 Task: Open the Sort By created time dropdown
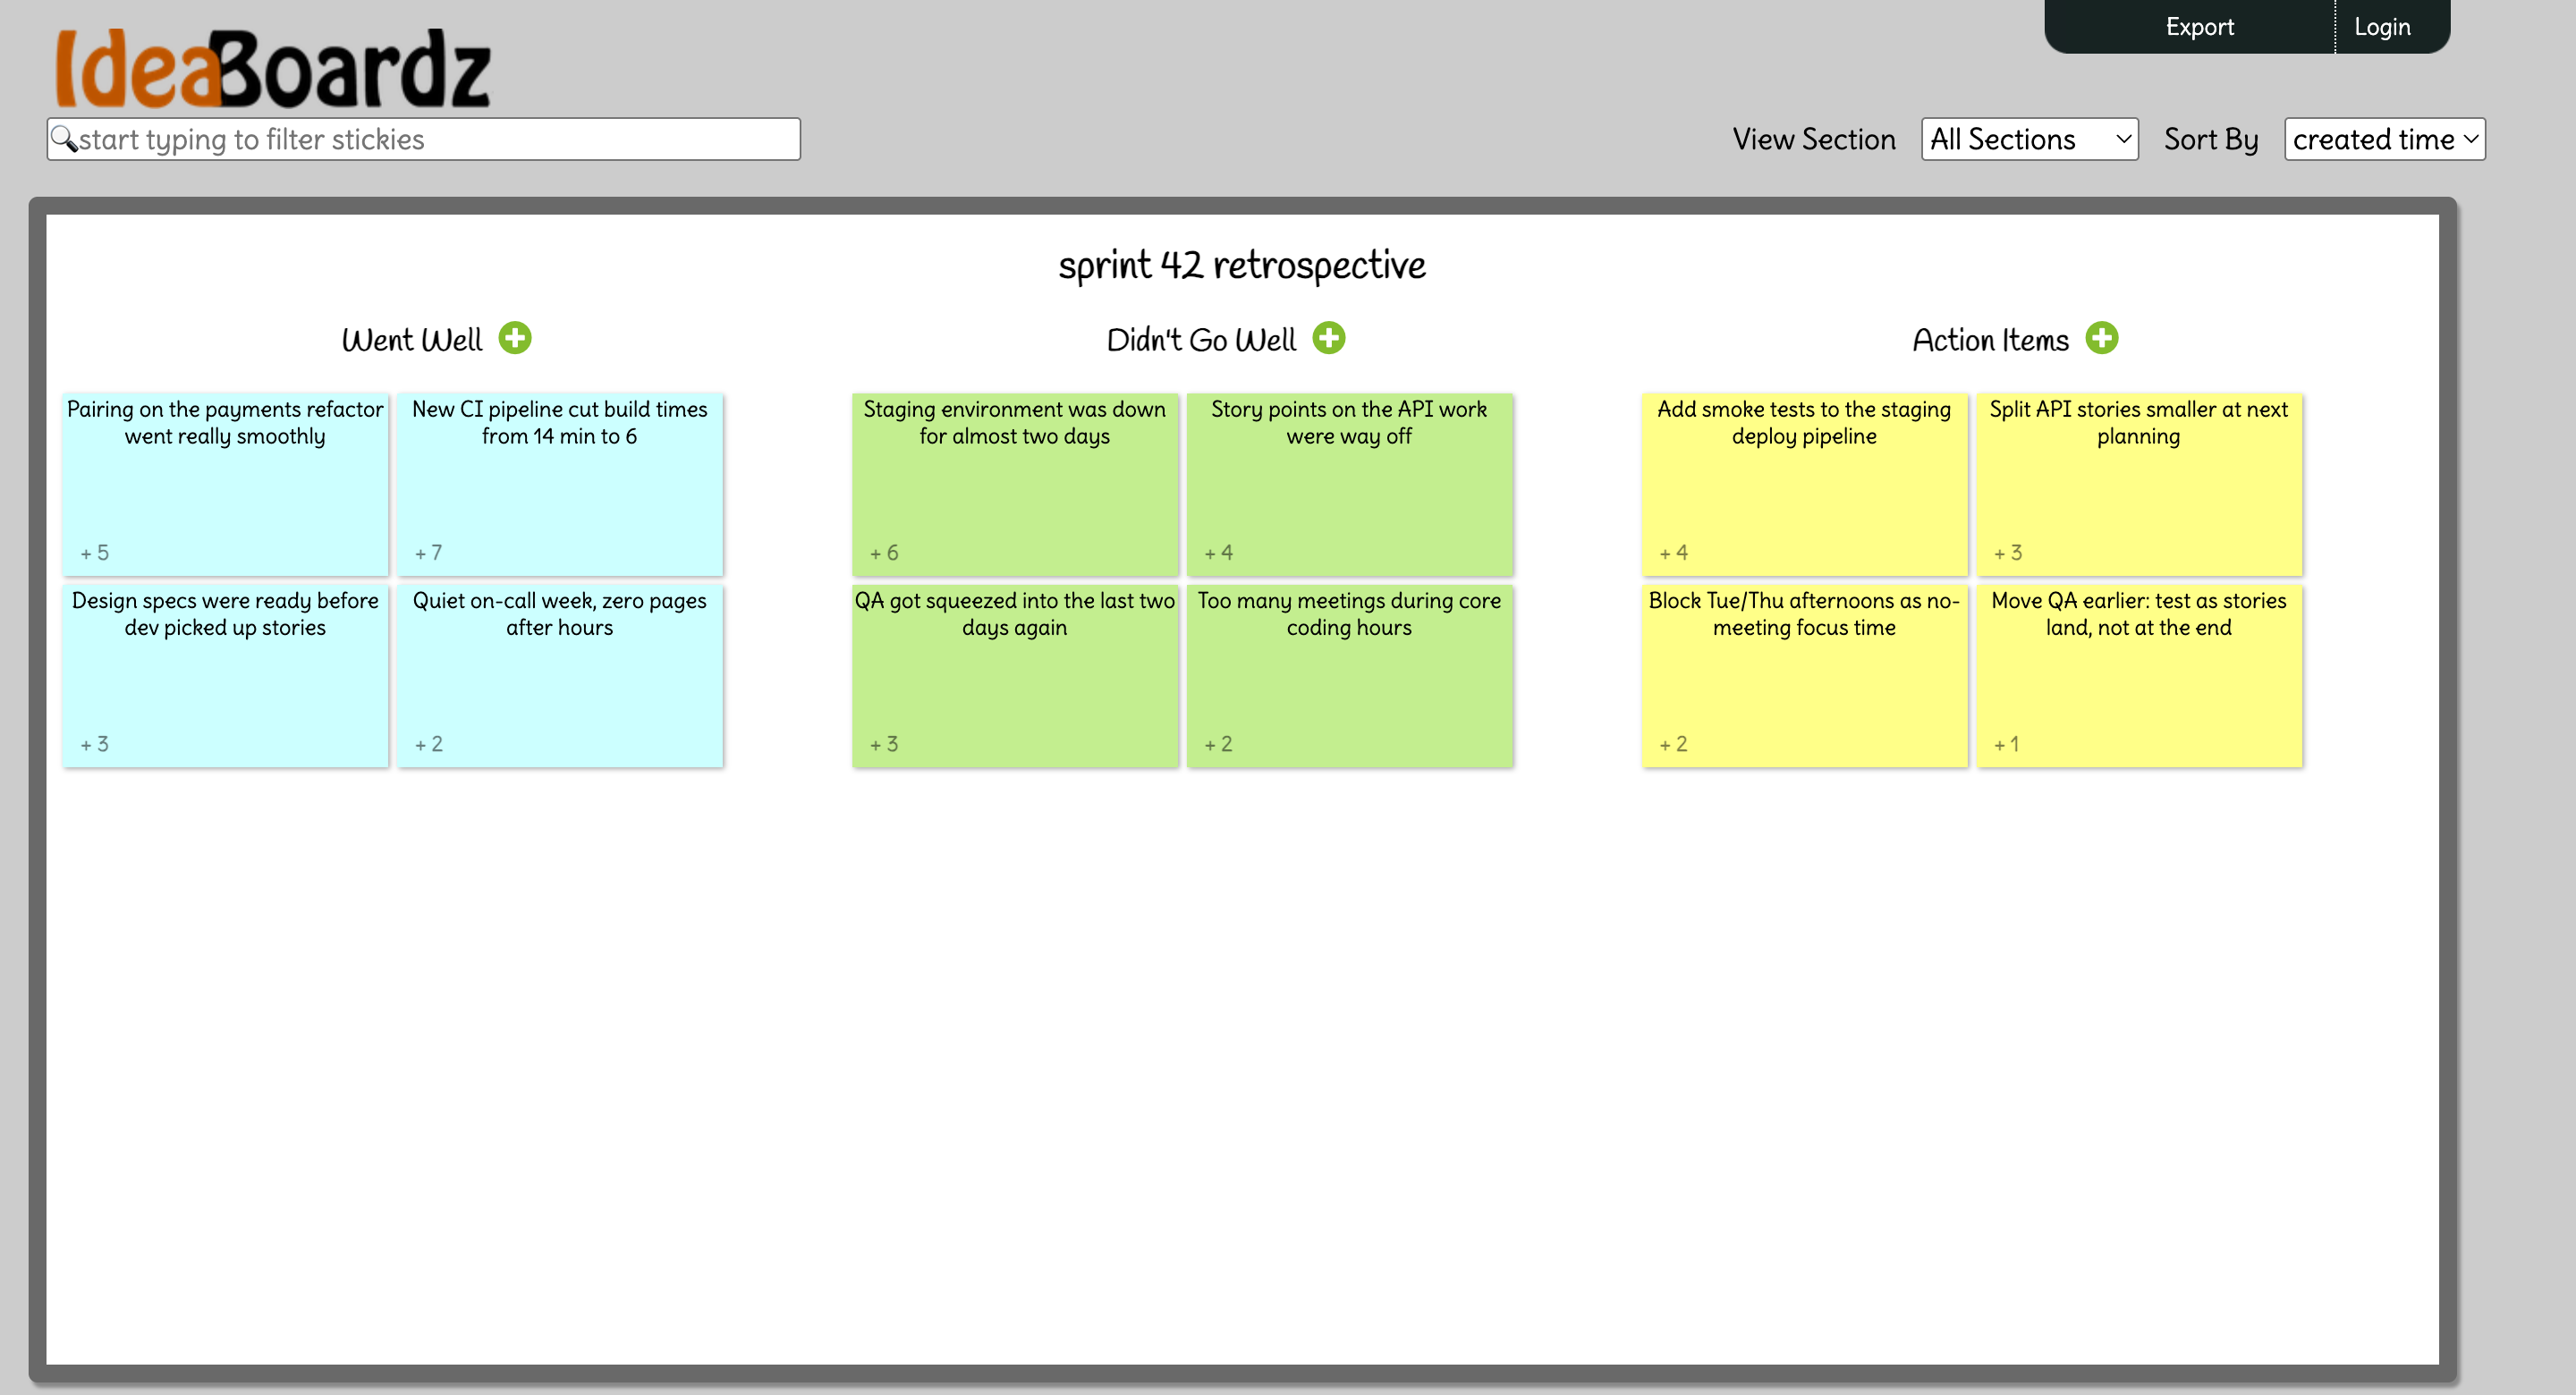pyautogui.click(x=2384, y=139)
